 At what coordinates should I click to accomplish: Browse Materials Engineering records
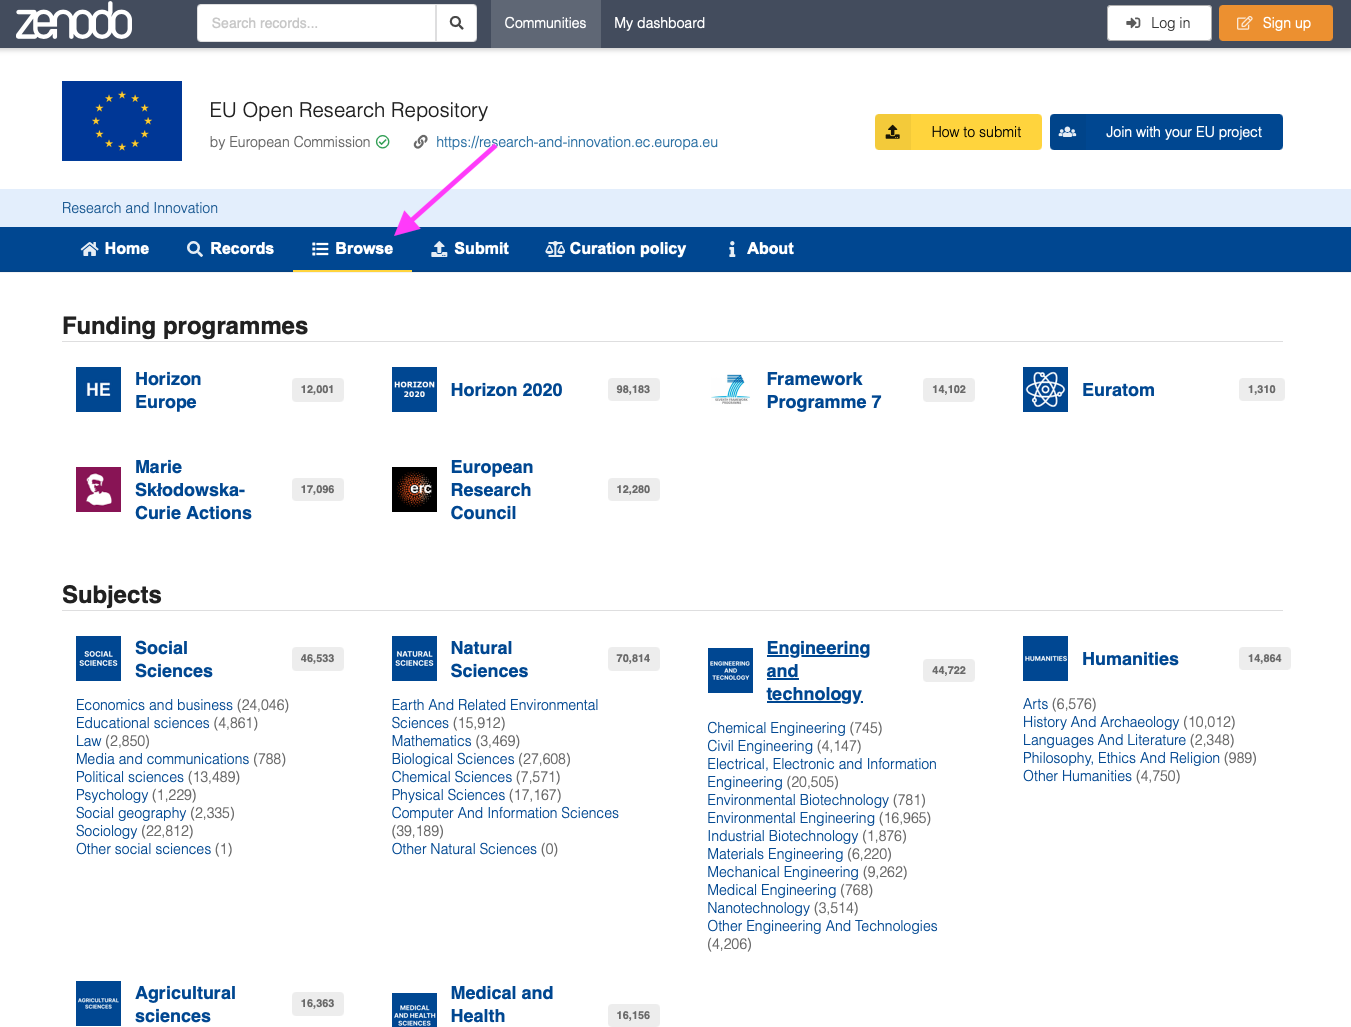(x=775, y=854)
